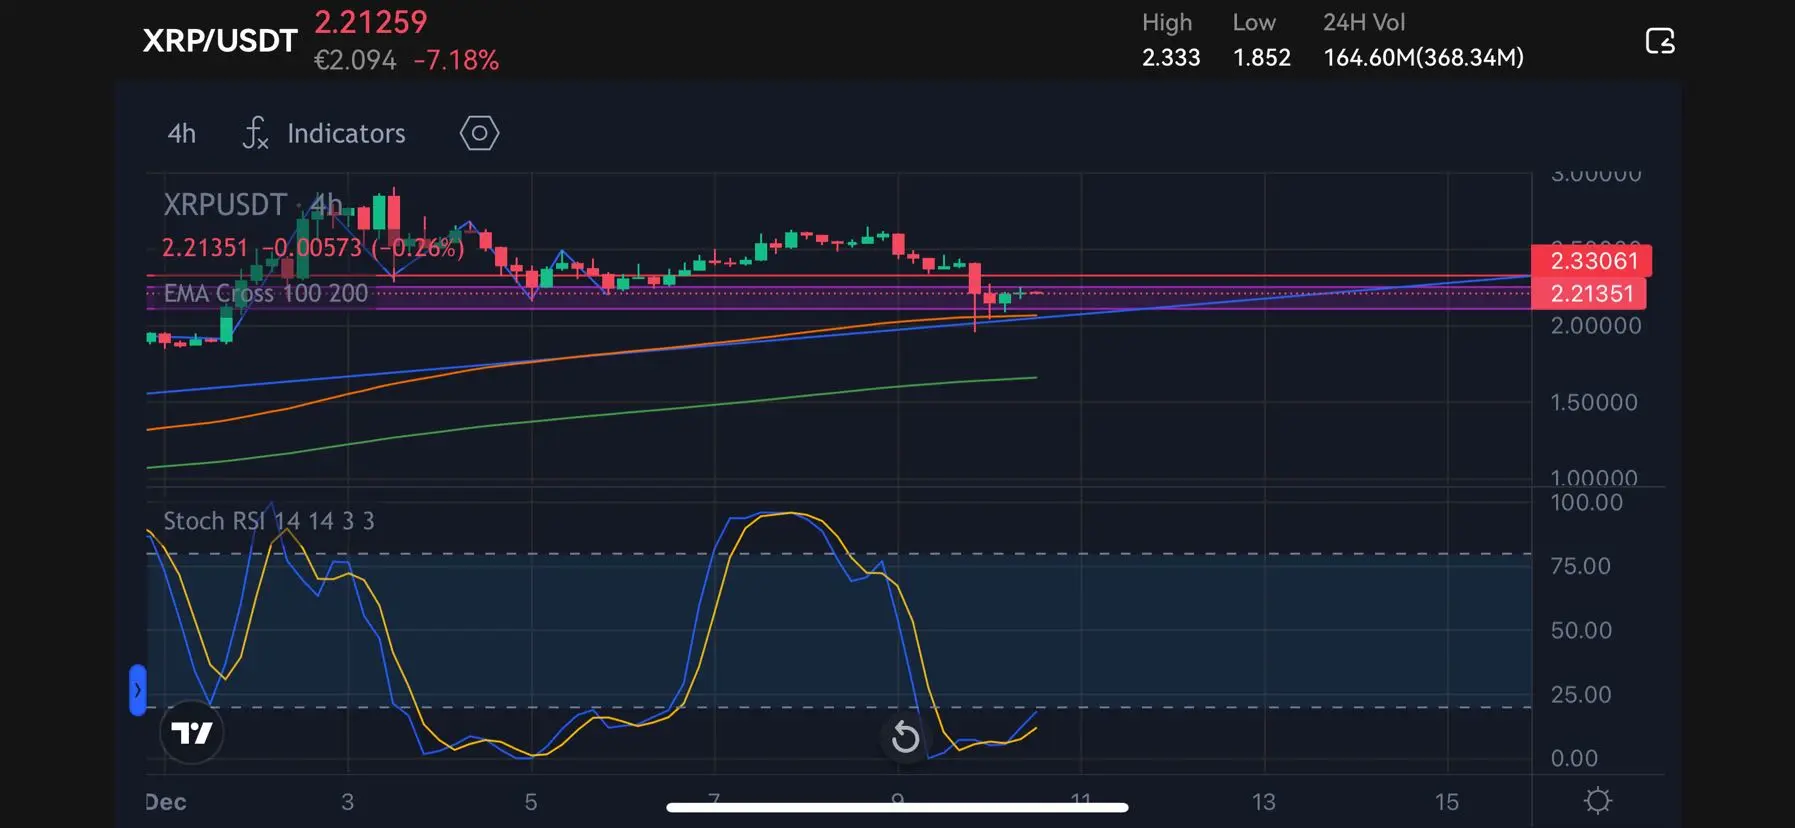Change the 4h timeframe selector

pyautogui.click(x=182, y=133)
